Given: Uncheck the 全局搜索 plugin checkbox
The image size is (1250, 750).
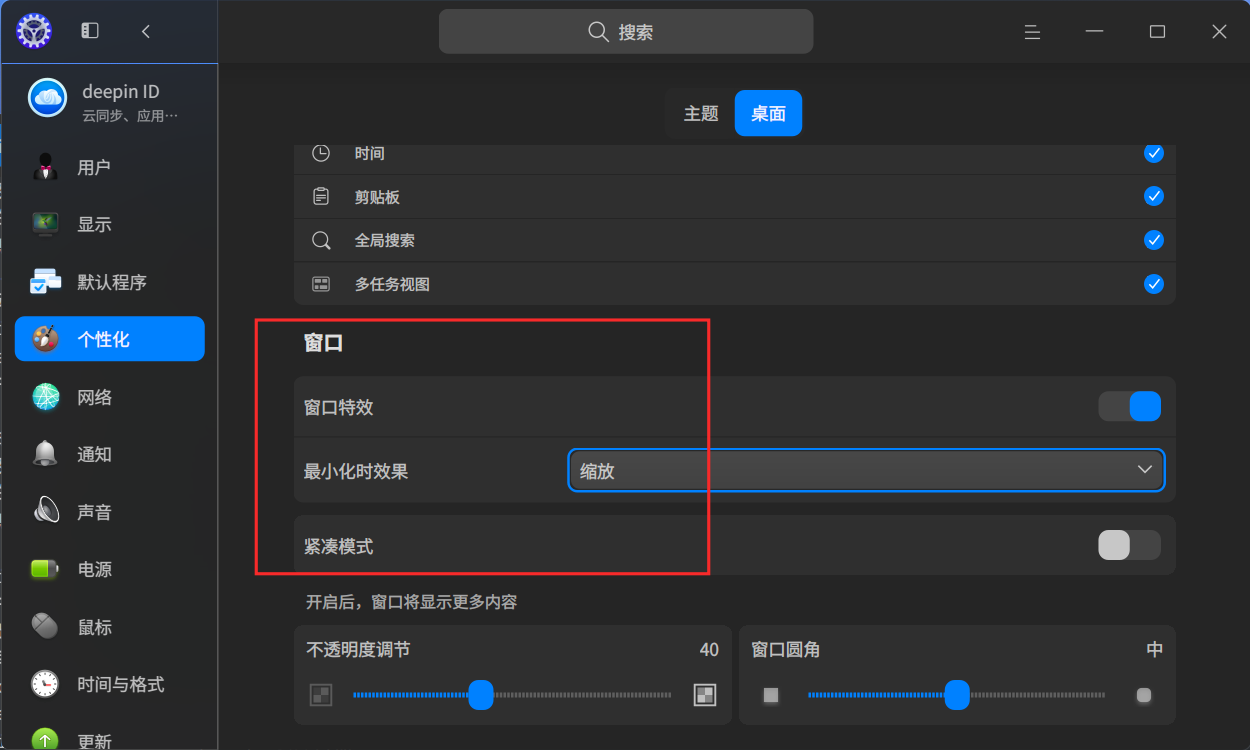Looking at the screenshot, I should pyautogui.click(x=1154, y=240).
